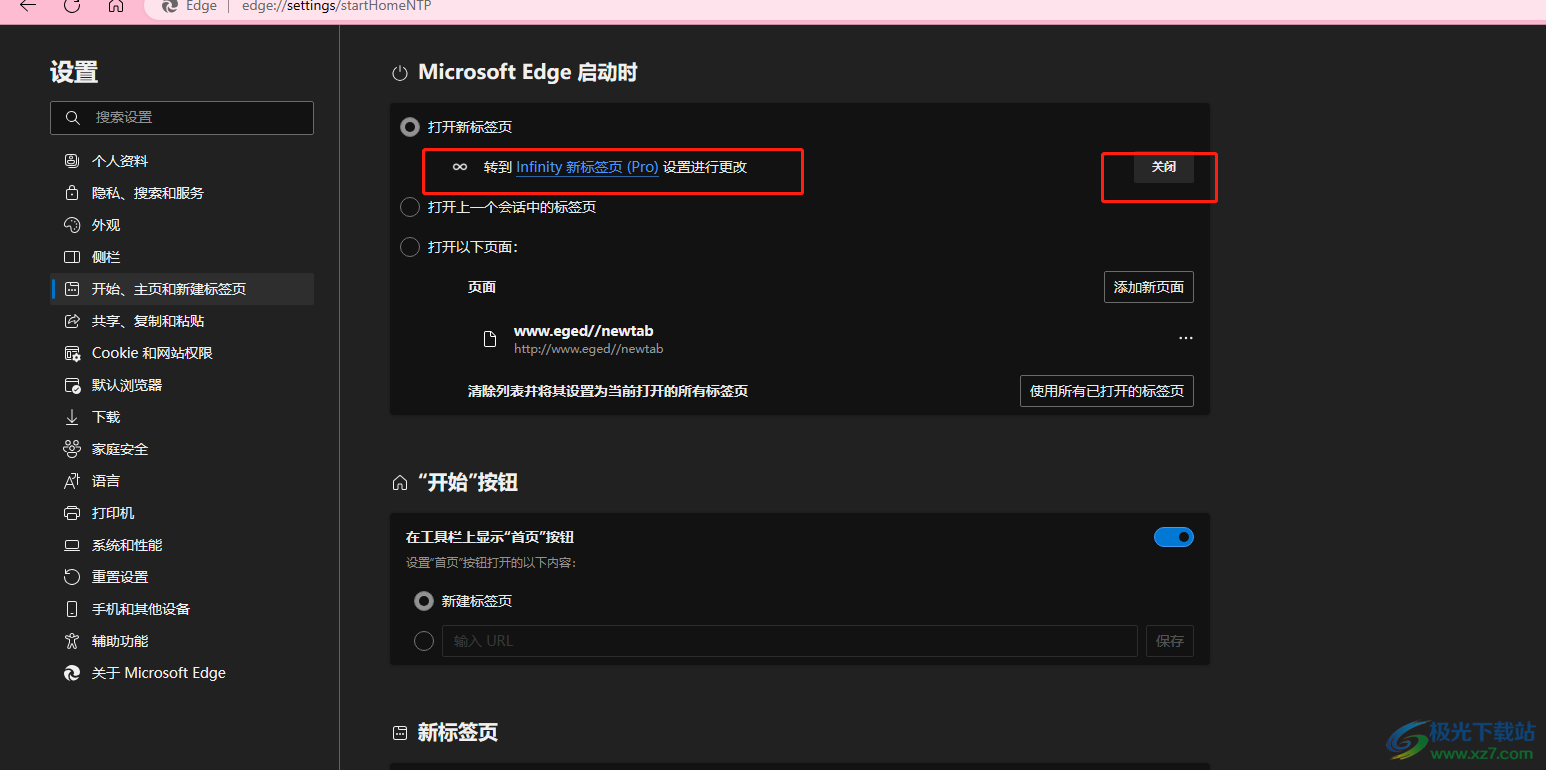Click the 重置设置 reset icon
Screen dimensions: 1546x770
pos(72,577)
